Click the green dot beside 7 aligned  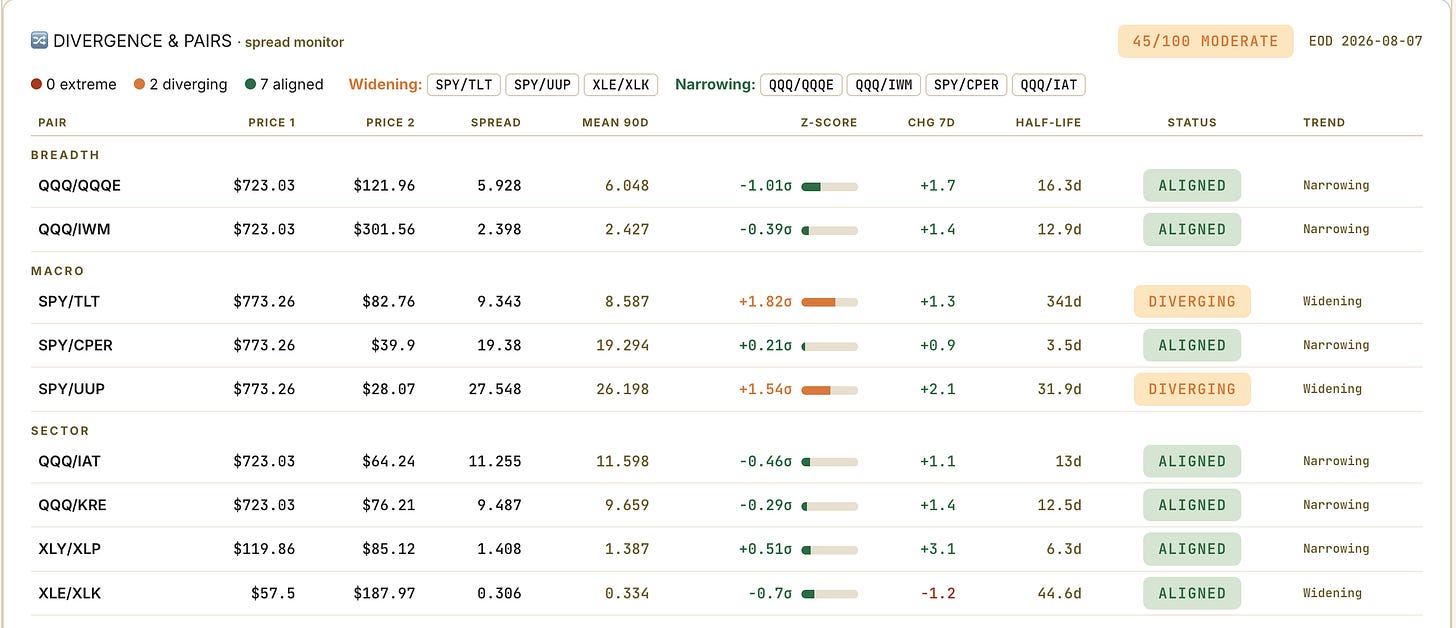pyautogui.click(x=249, y=85)
